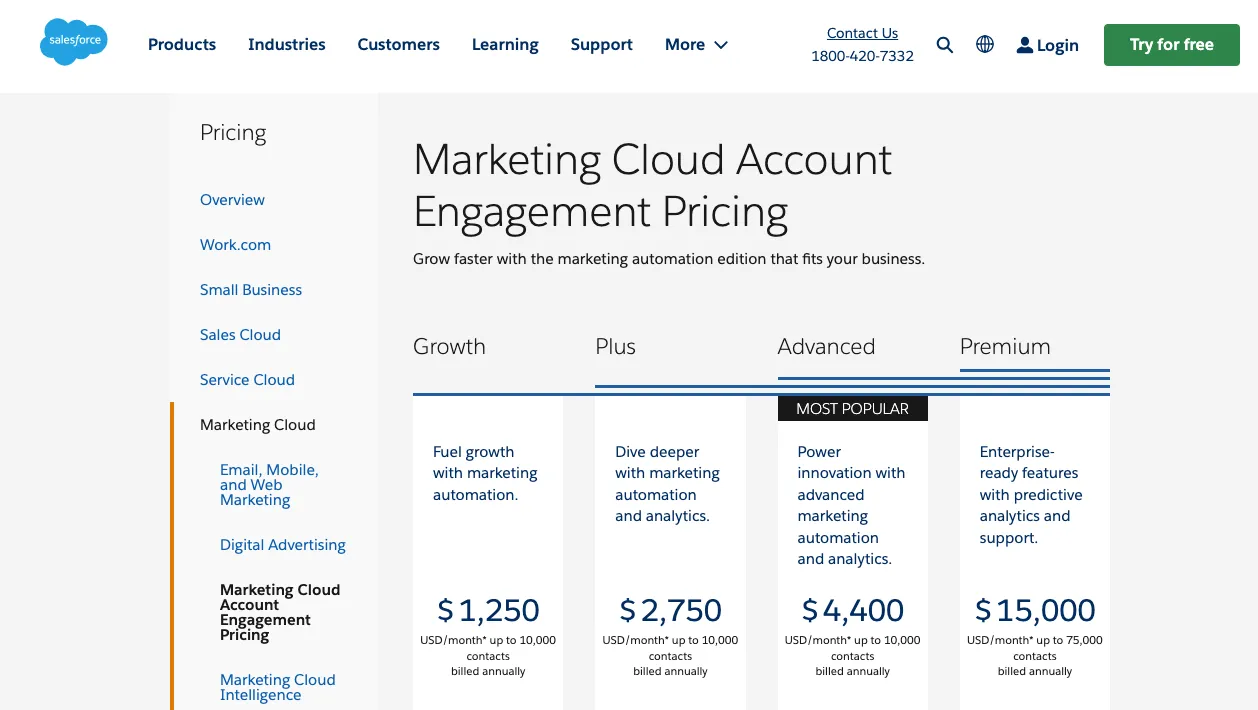
Task: Open the Support menu
Action: 601,44
